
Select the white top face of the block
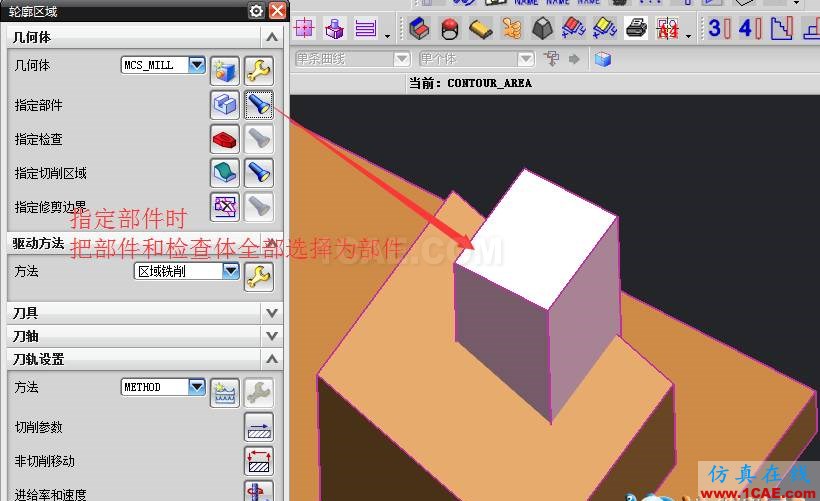coord(536,238)
